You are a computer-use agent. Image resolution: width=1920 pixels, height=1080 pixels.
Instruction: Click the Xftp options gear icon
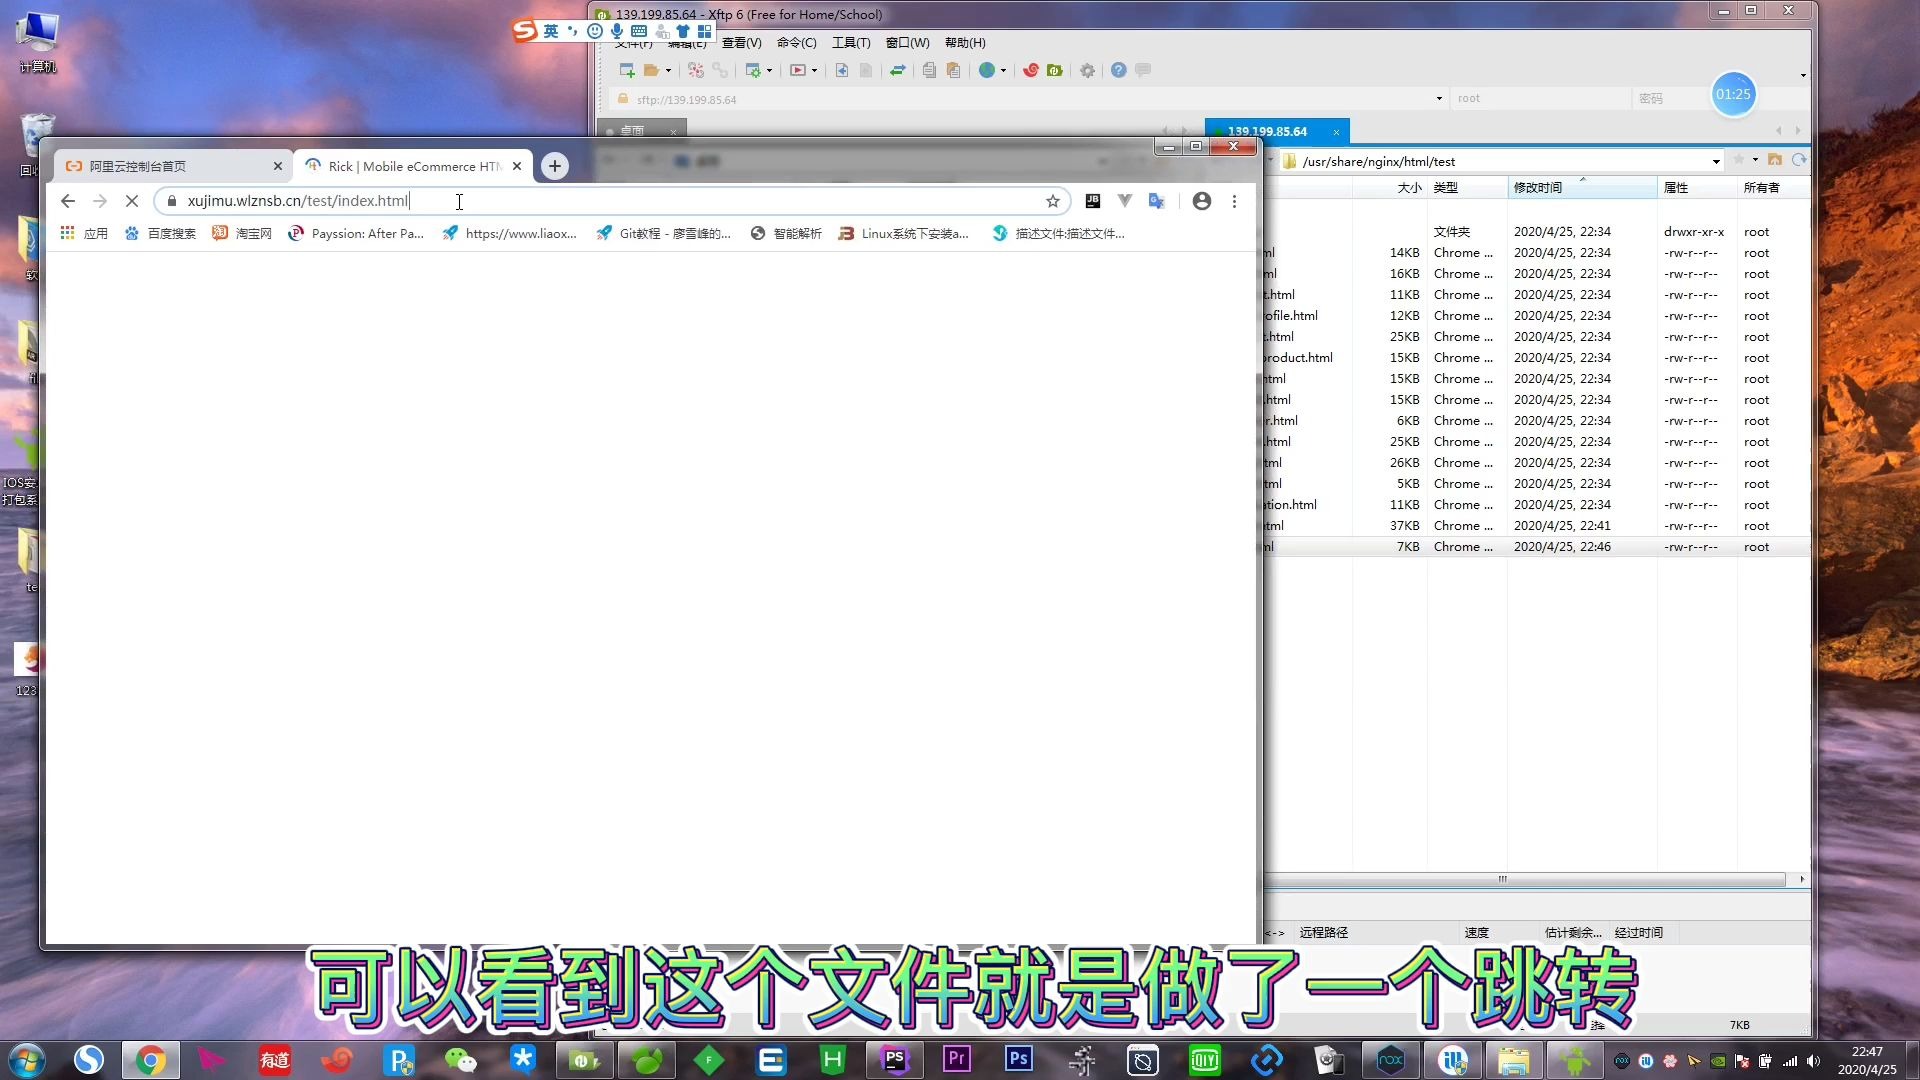[1087, 70]
